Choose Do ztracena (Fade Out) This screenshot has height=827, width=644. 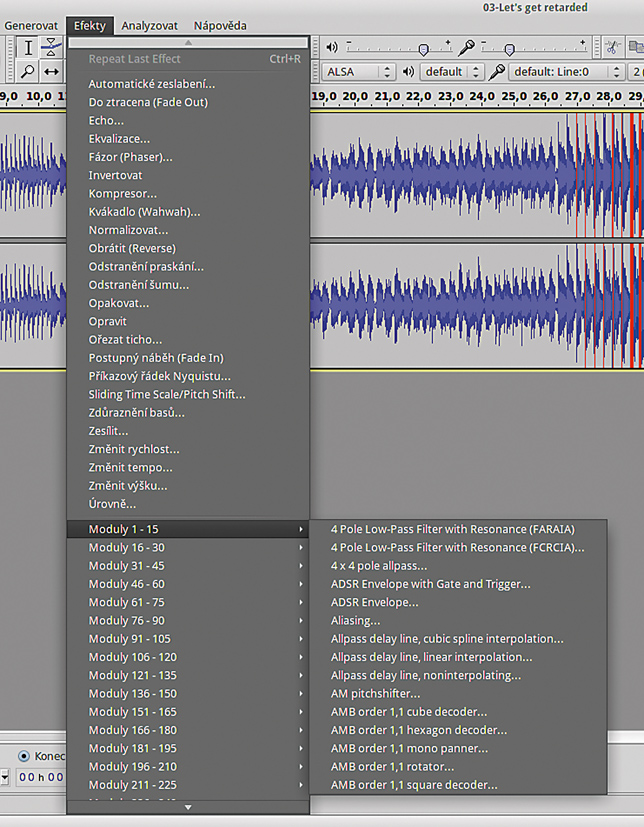(188, 102)
